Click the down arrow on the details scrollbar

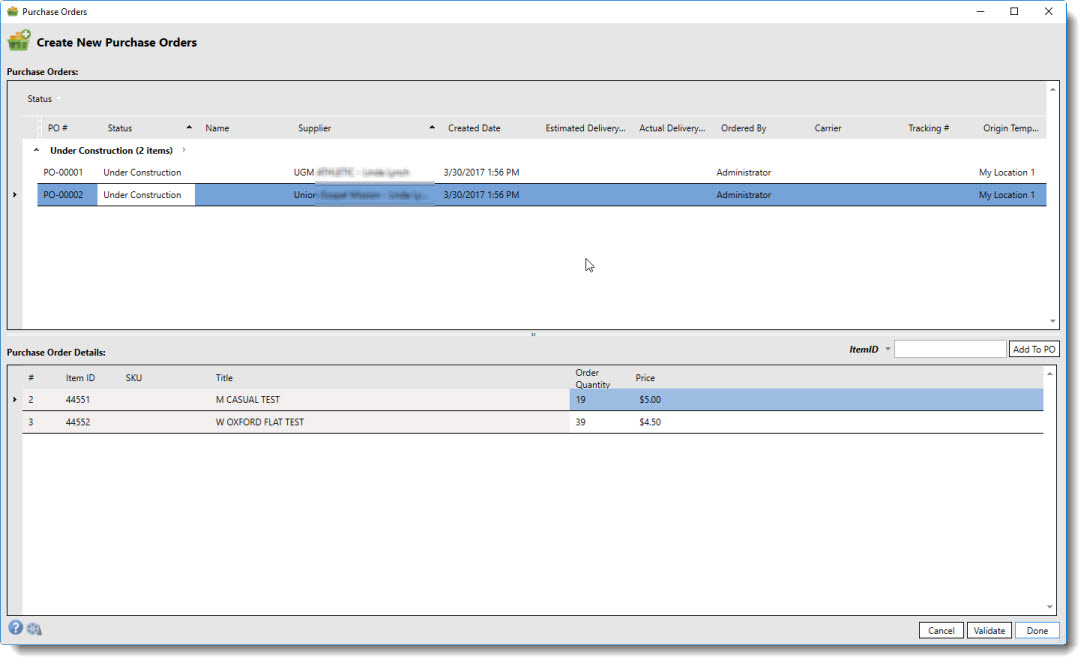1051,605
